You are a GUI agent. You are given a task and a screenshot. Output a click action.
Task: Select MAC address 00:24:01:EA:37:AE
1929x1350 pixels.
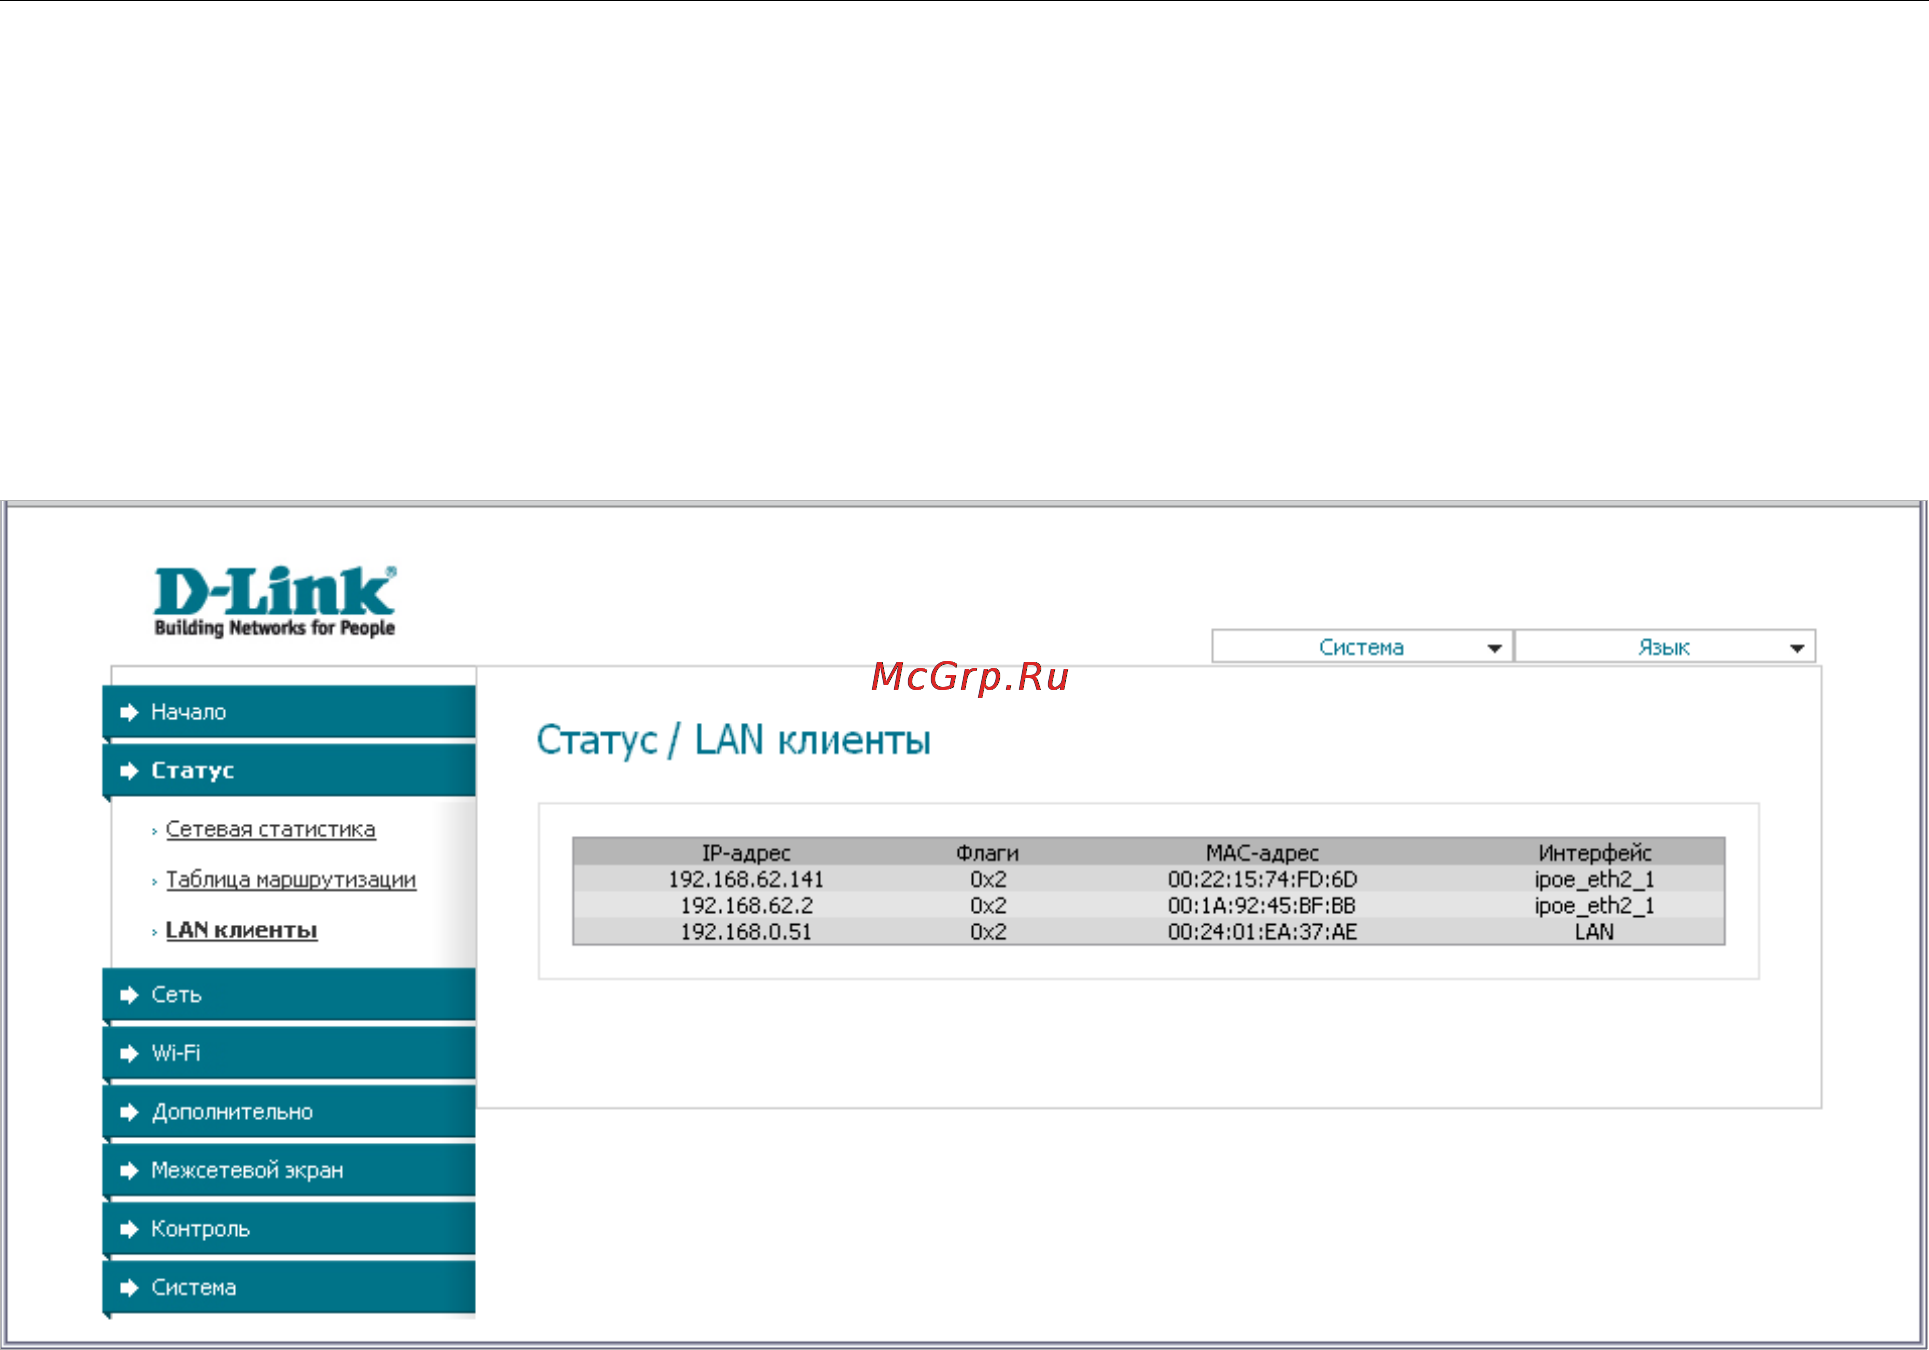pos(1262,931)
